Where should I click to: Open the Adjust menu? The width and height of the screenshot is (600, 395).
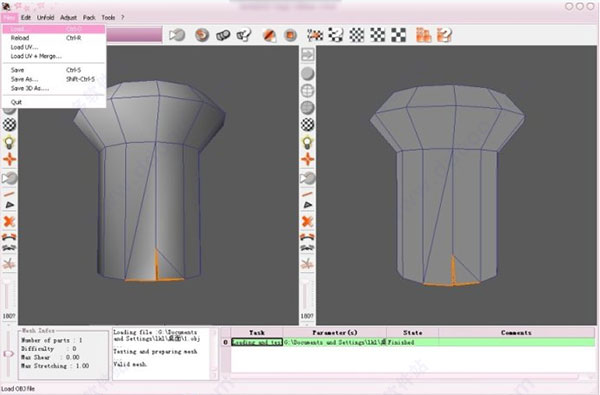click(68, 18)
